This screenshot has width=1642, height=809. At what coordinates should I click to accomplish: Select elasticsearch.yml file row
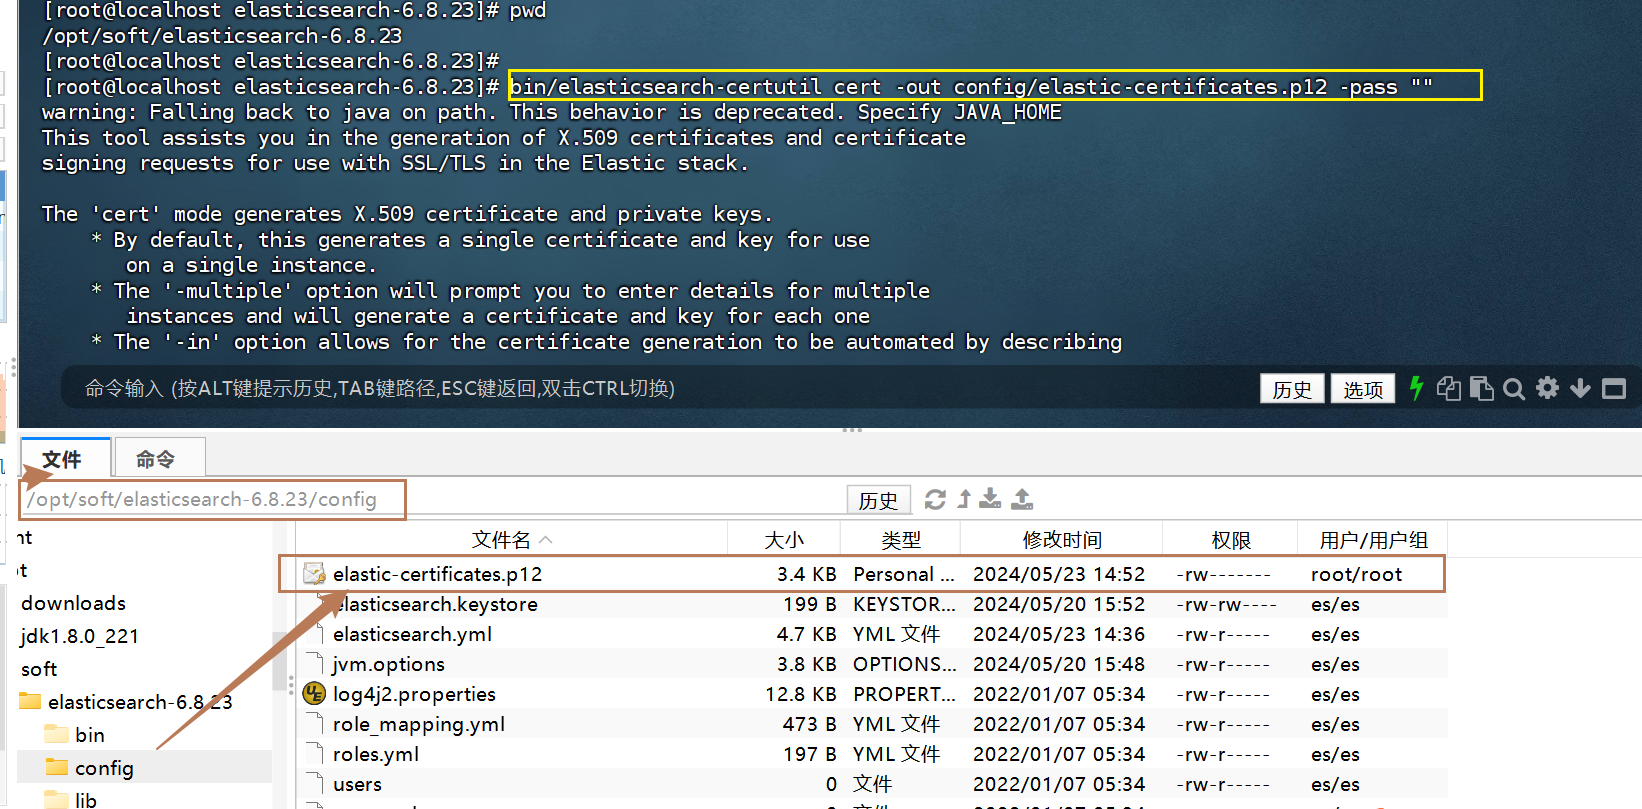tap(870, 634)
